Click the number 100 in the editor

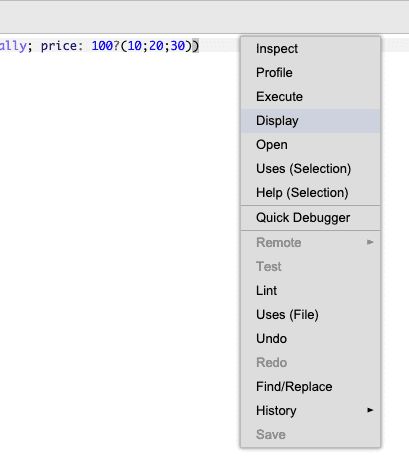coord(102,46)
